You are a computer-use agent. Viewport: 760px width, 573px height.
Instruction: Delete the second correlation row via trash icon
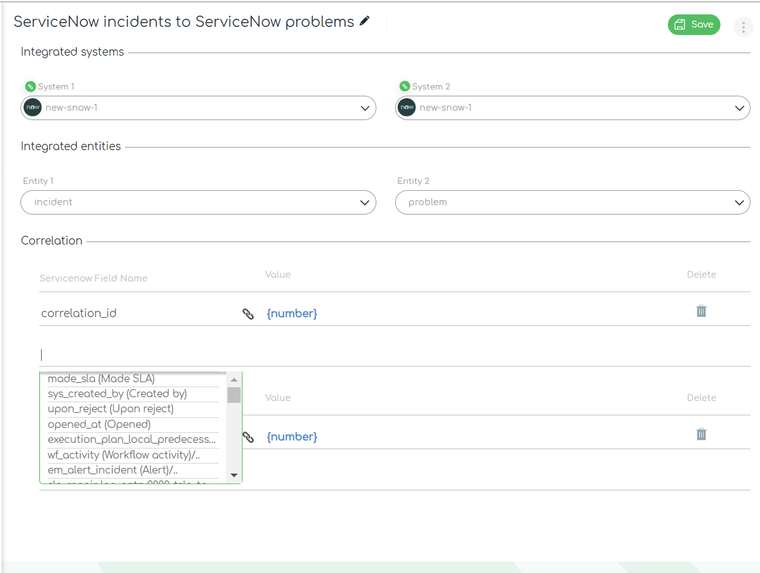[701, 434]
